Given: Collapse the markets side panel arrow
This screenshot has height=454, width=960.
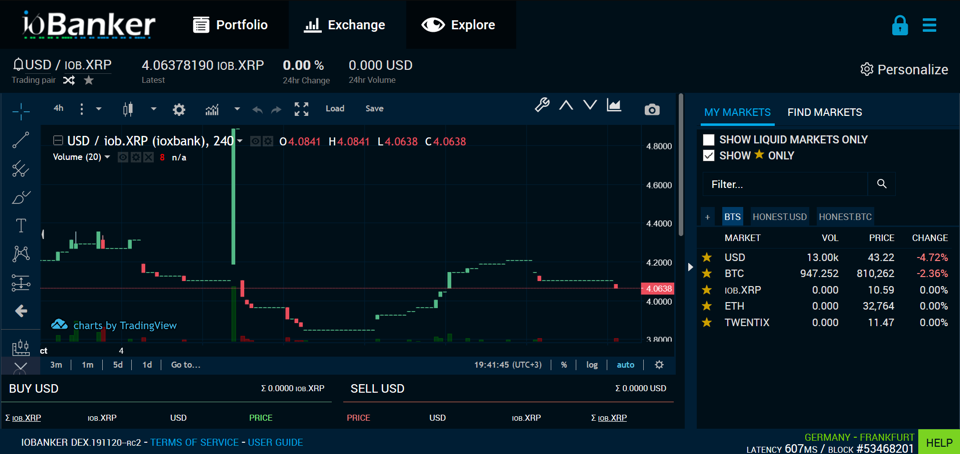Looking at the screenshot, I should click(691, 267).
